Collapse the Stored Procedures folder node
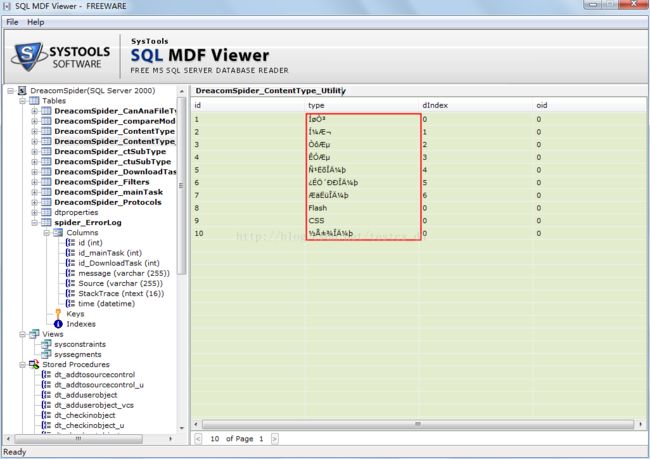Viewport: 650px width, 459px height. coord(23,365)
